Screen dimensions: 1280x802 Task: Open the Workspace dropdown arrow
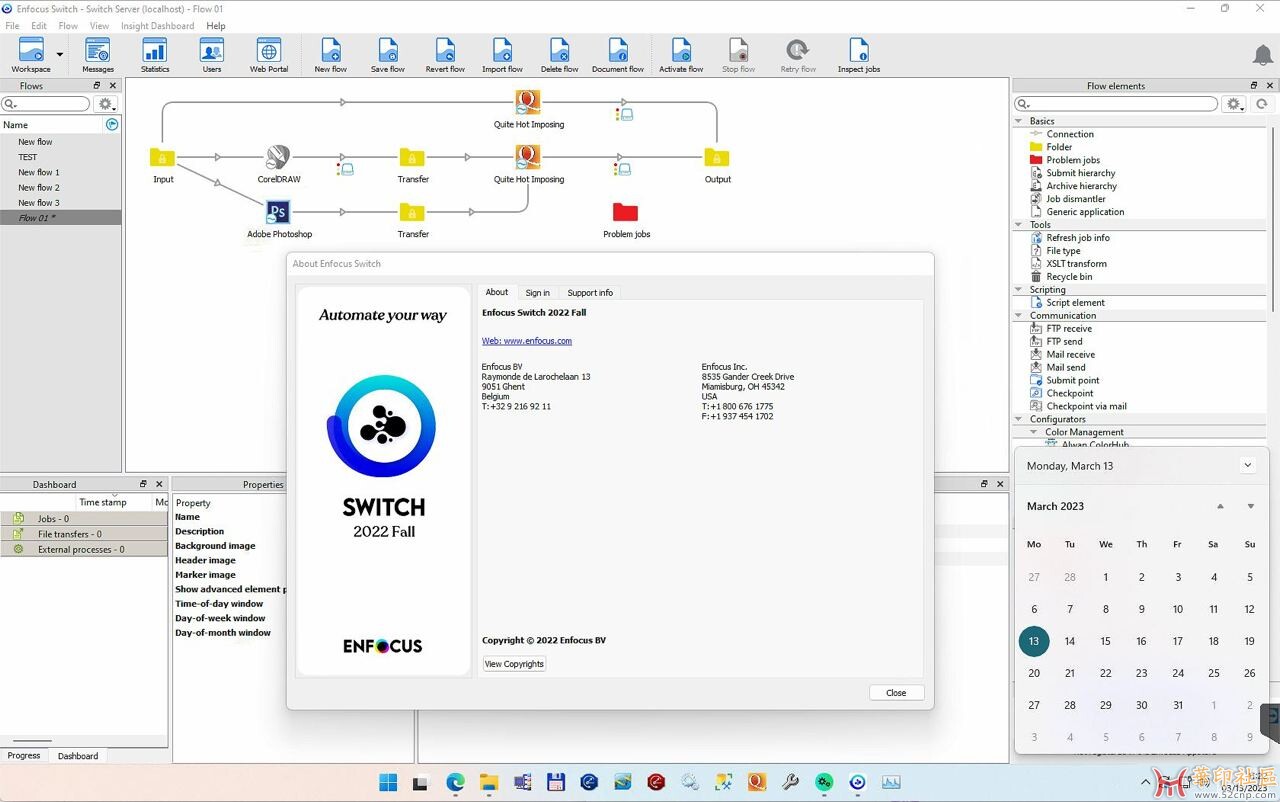[x=60, y=55]
